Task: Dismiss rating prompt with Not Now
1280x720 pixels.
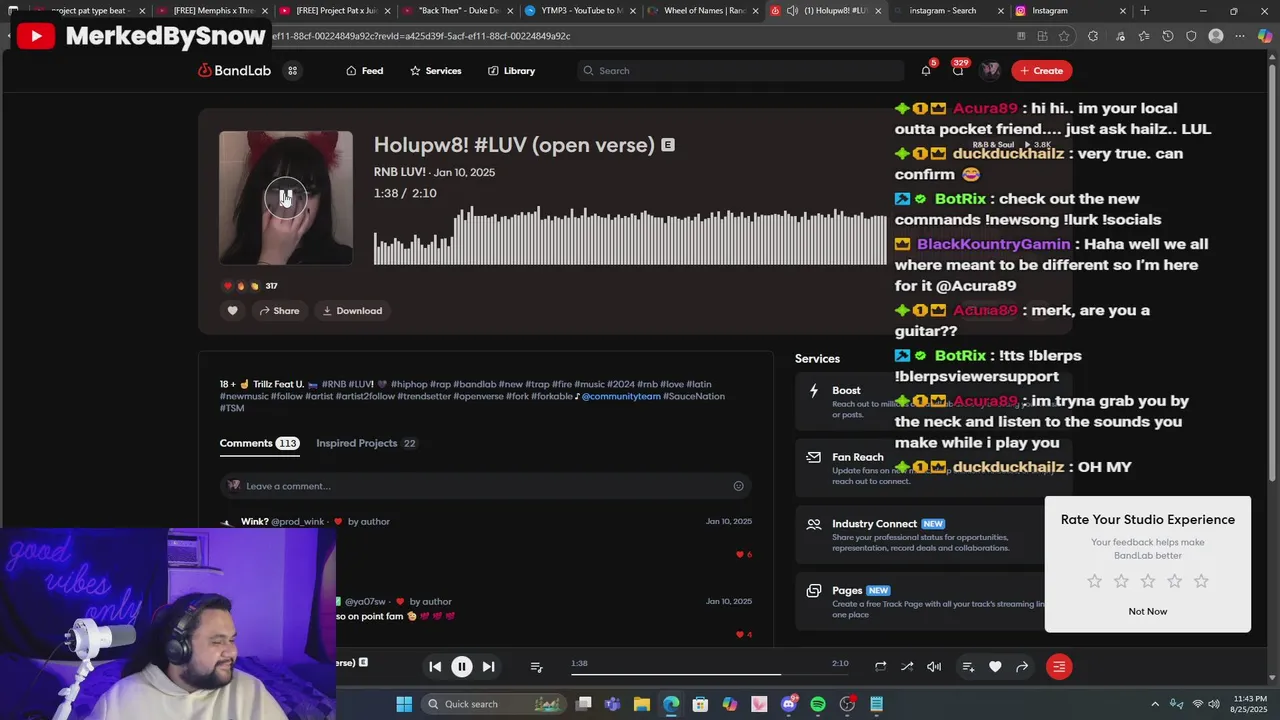Action: [x=1148, y=611]
